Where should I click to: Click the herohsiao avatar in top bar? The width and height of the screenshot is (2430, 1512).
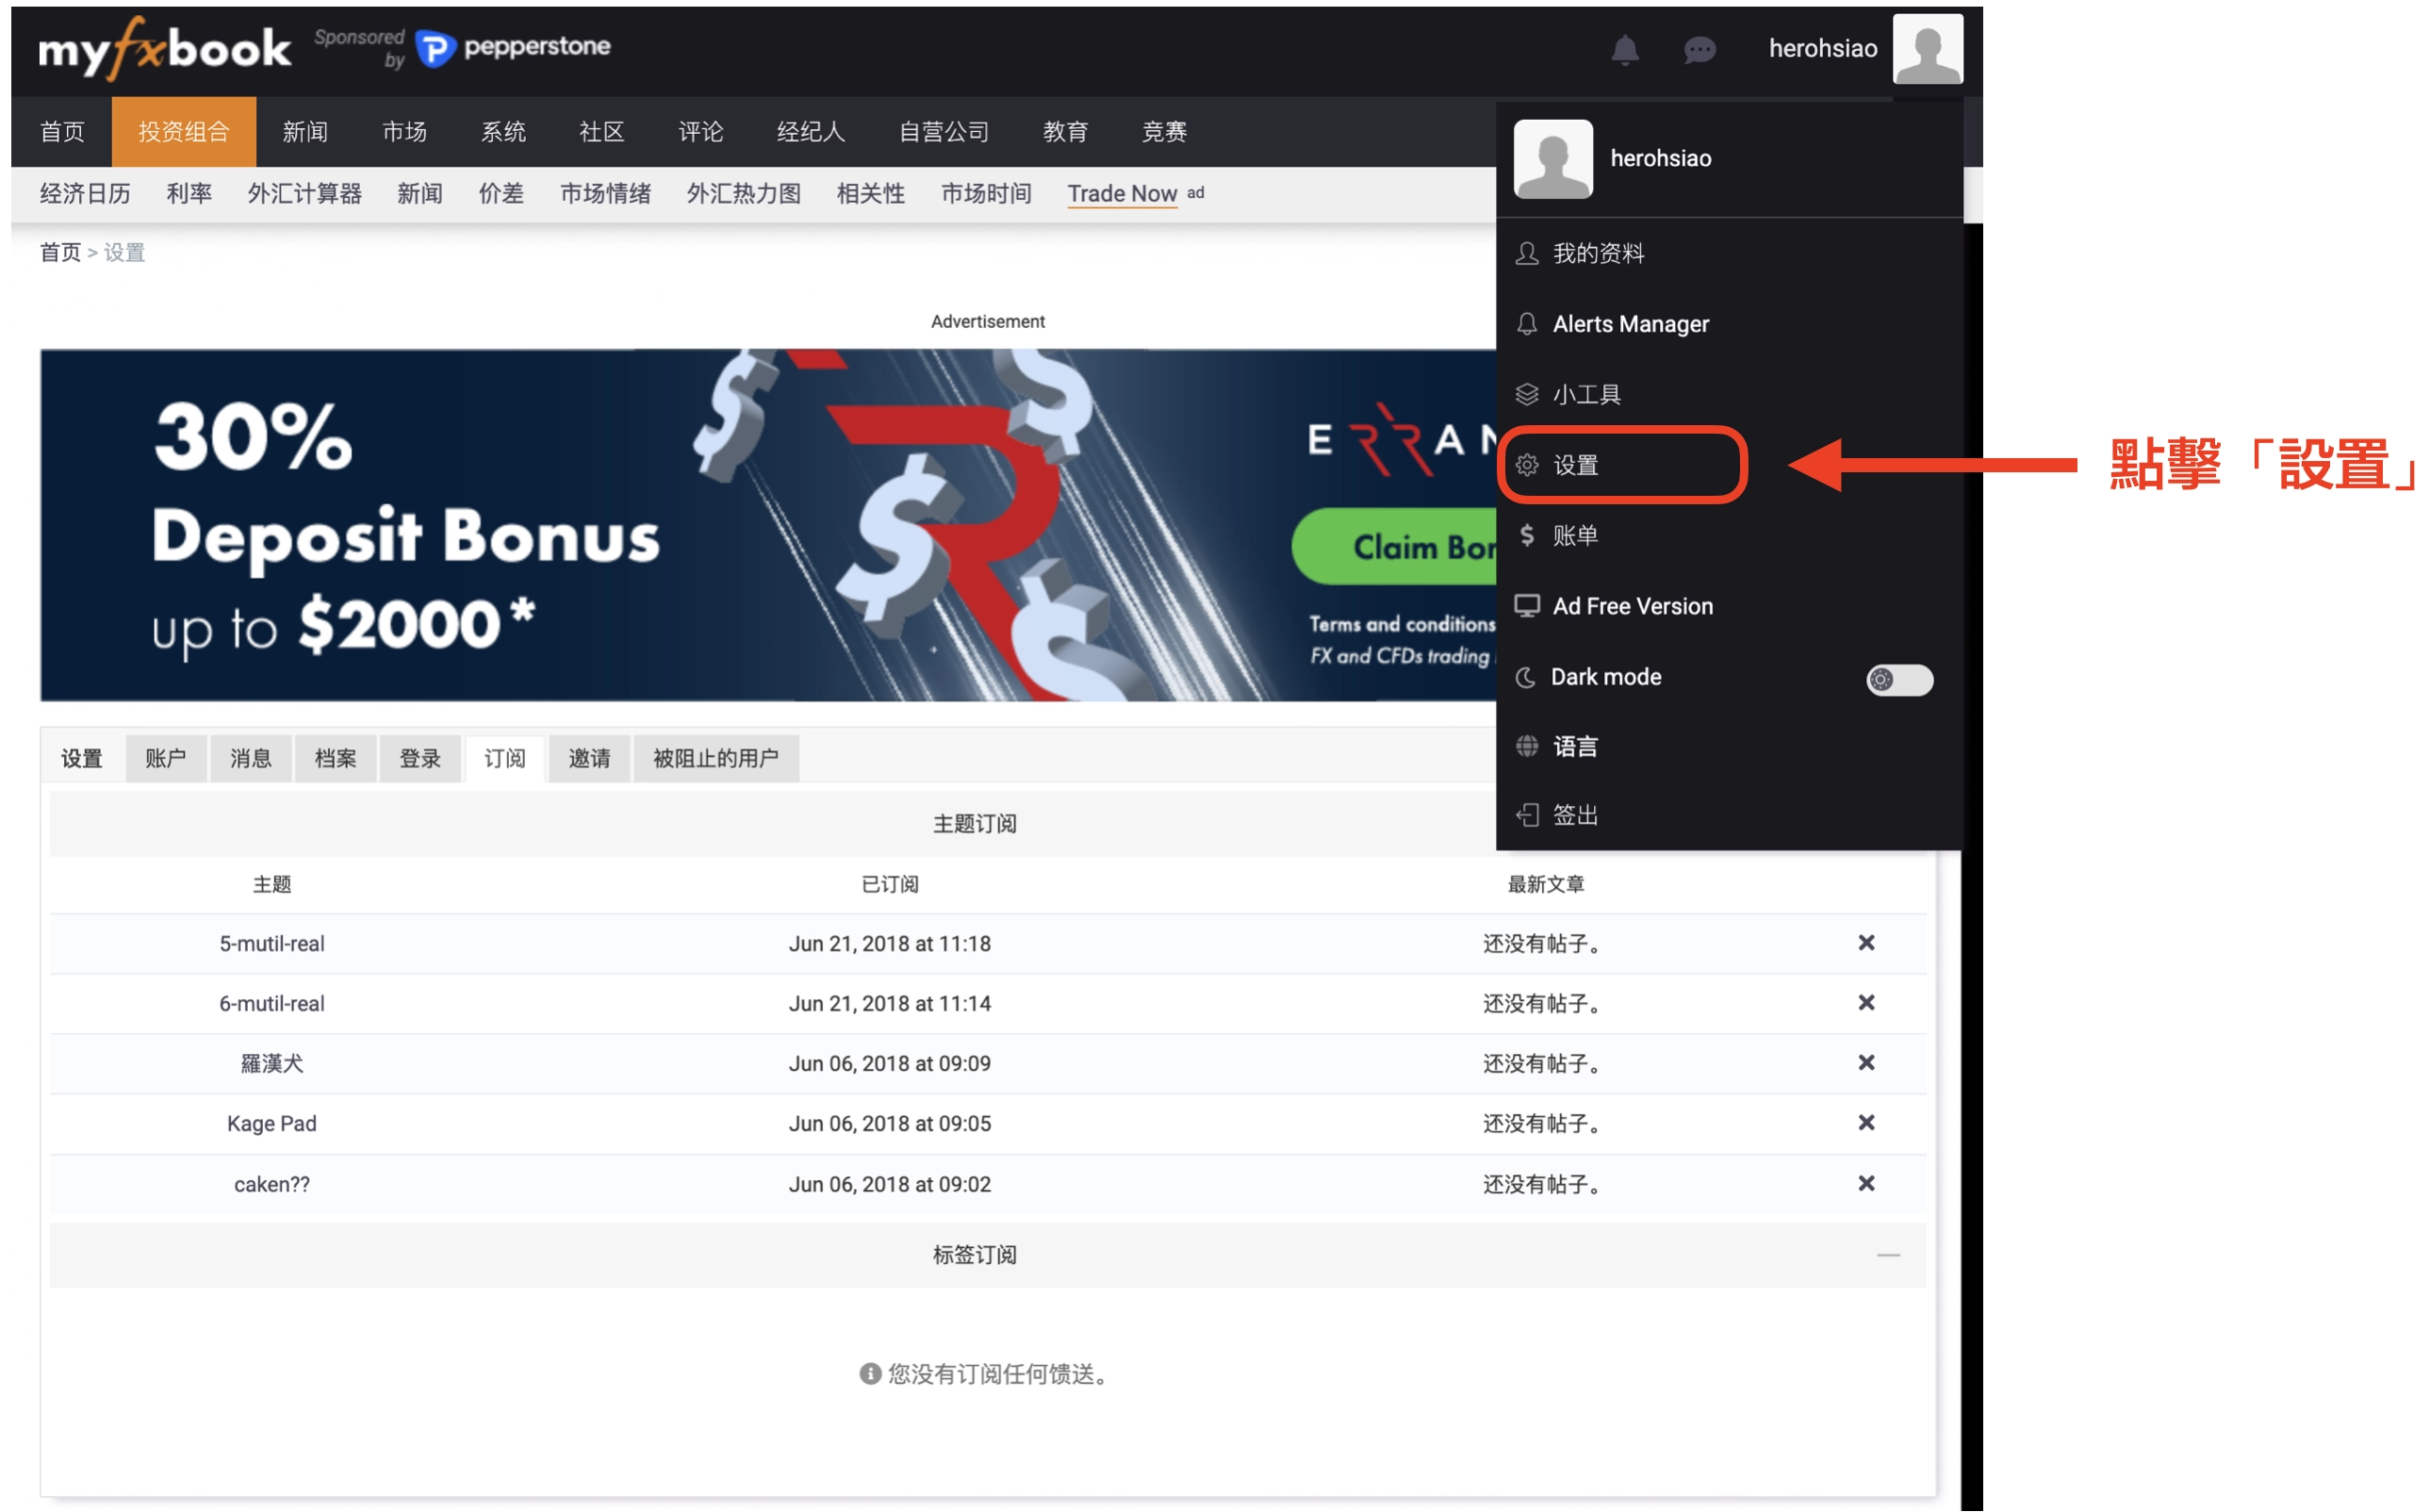pyautogui.click(x=1927, y=48)
